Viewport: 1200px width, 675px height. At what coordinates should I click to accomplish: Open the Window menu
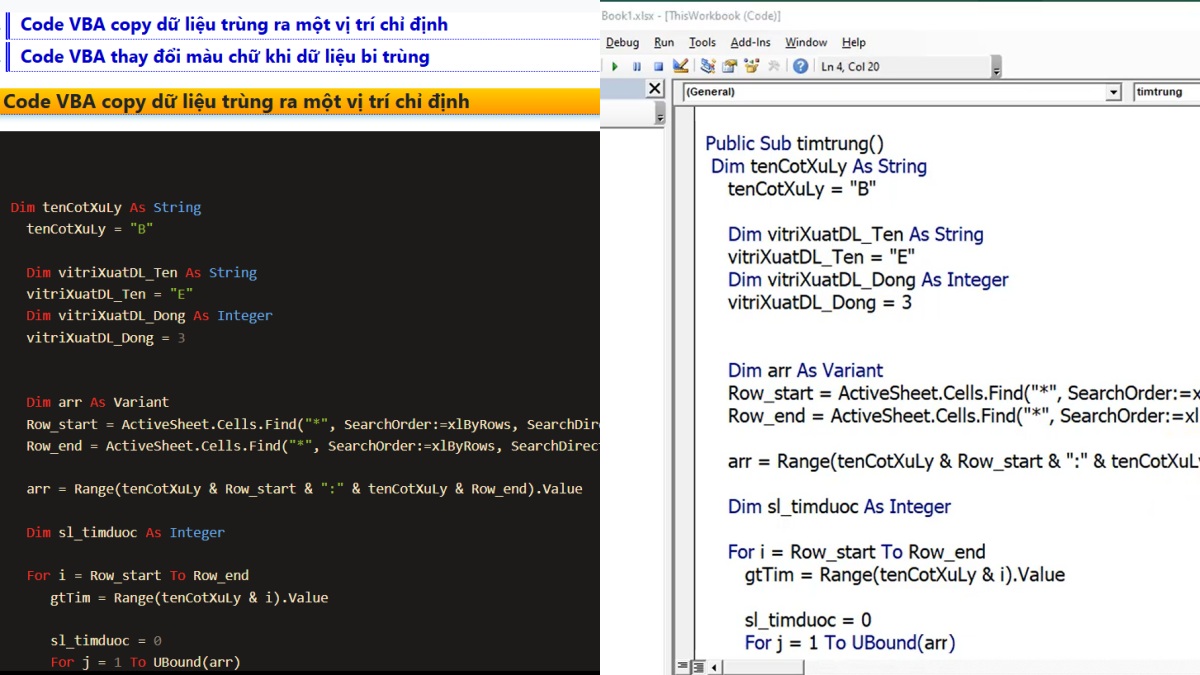coord(806,42)
